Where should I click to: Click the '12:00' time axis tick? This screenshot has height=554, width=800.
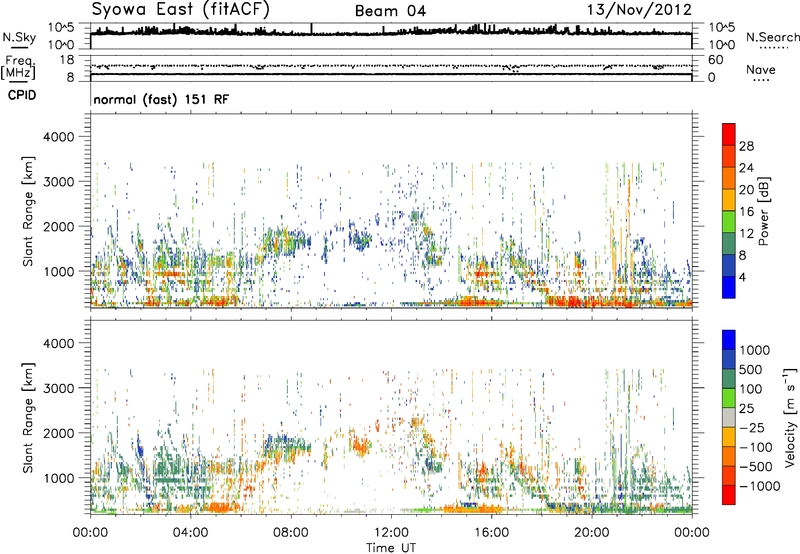tap(391, 533)
